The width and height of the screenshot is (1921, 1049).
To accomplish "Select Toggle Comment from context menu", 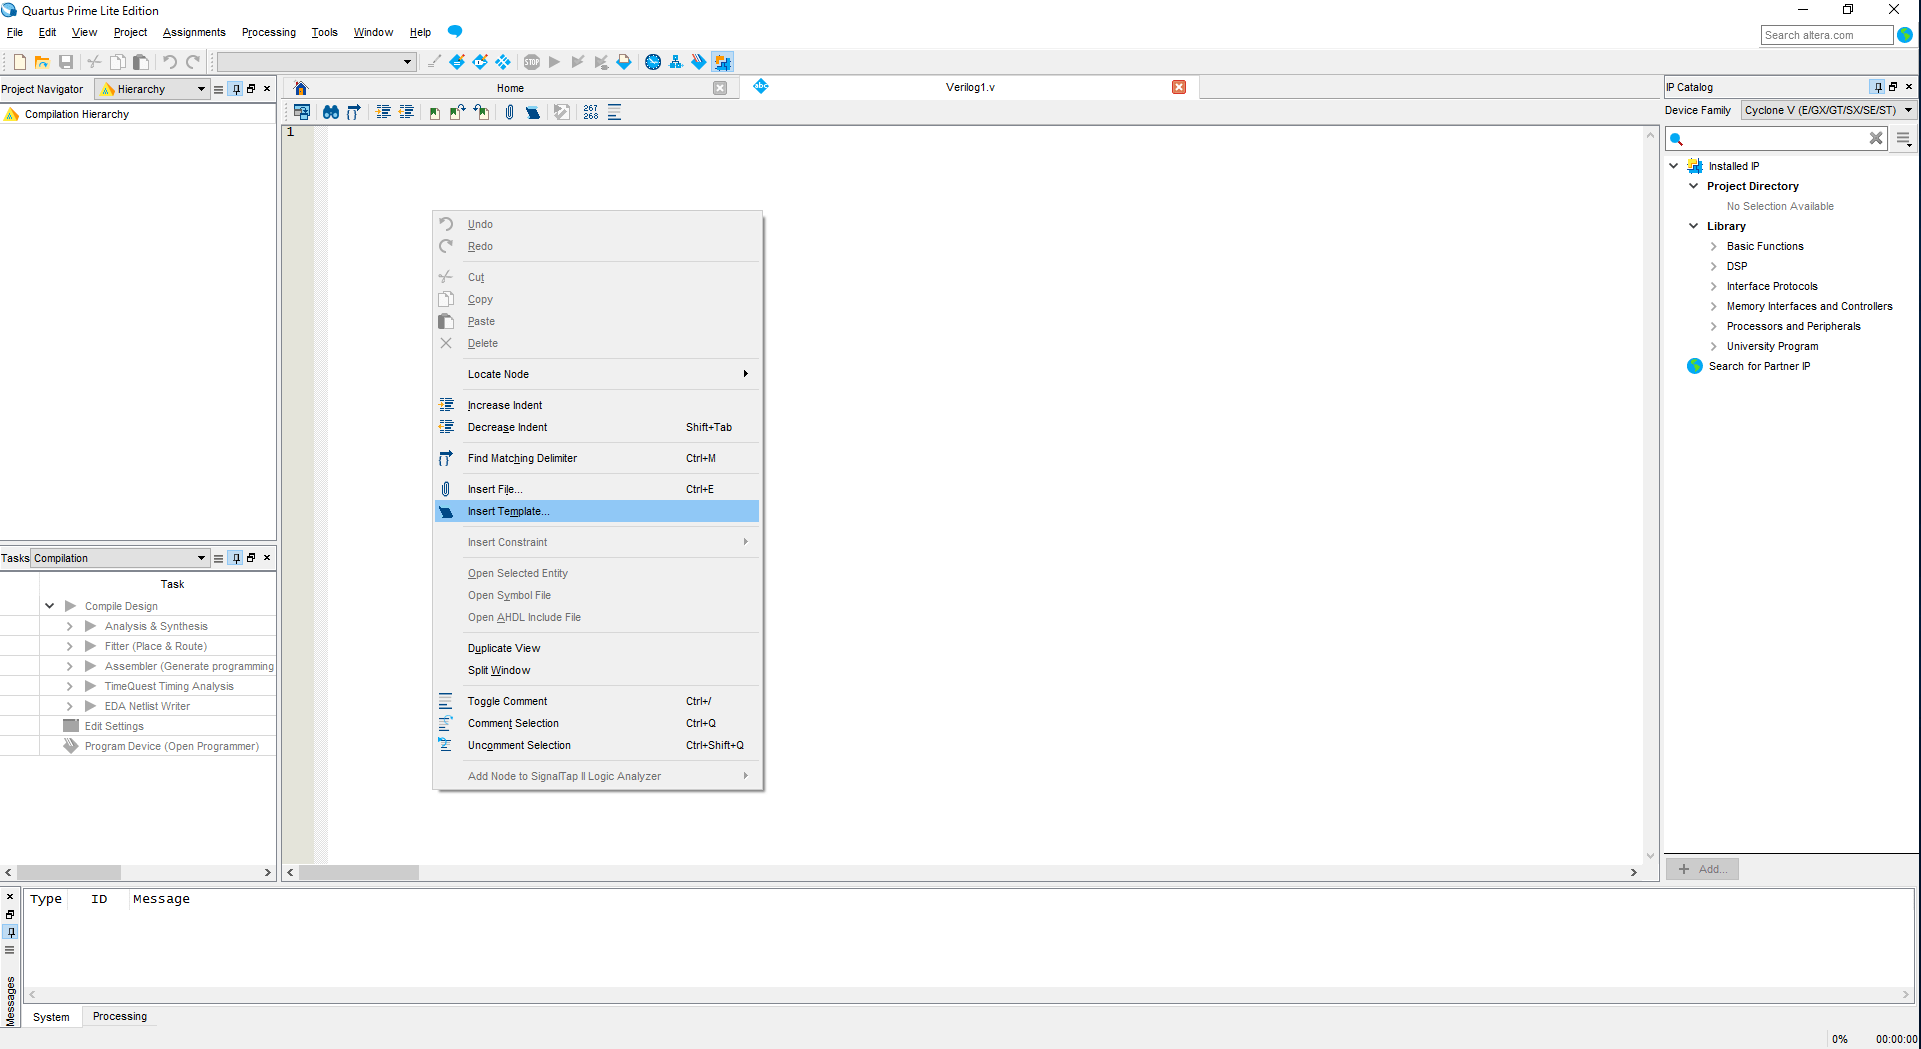I will pyautogui.click(x=597, y=701).
